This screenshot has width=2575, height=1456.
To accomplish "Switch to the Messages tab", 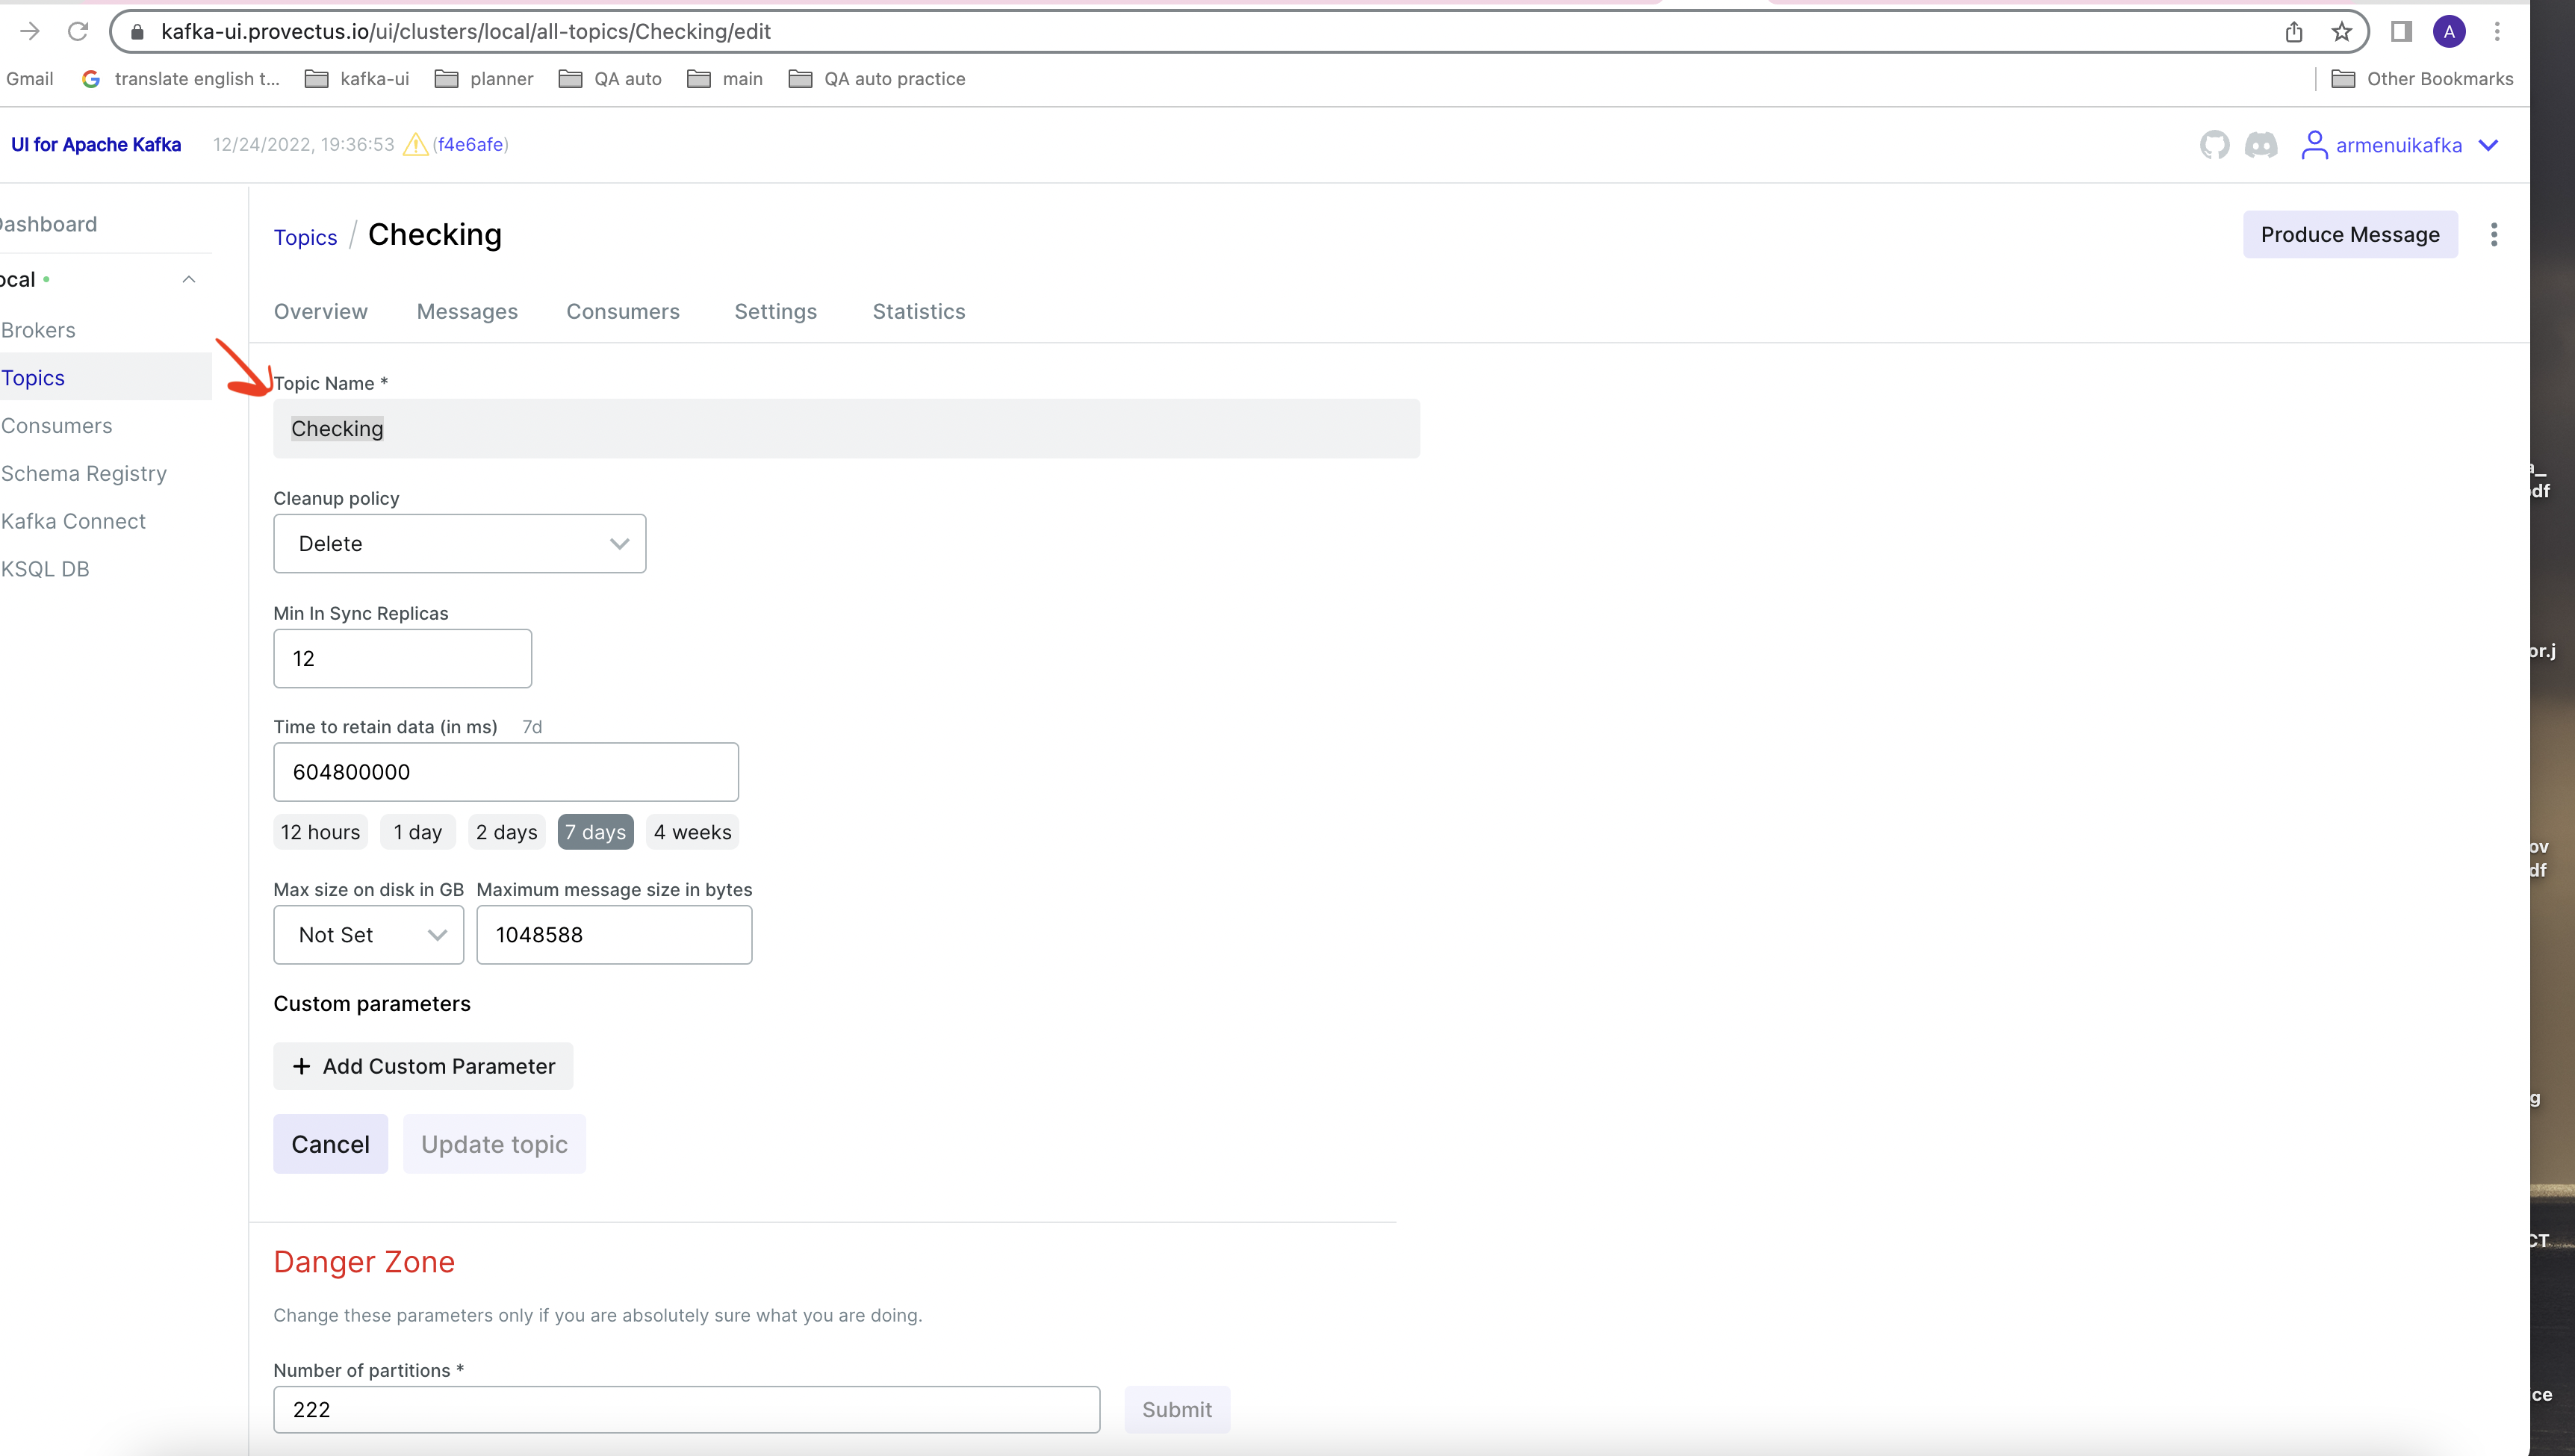I will [x=467, y=312].
